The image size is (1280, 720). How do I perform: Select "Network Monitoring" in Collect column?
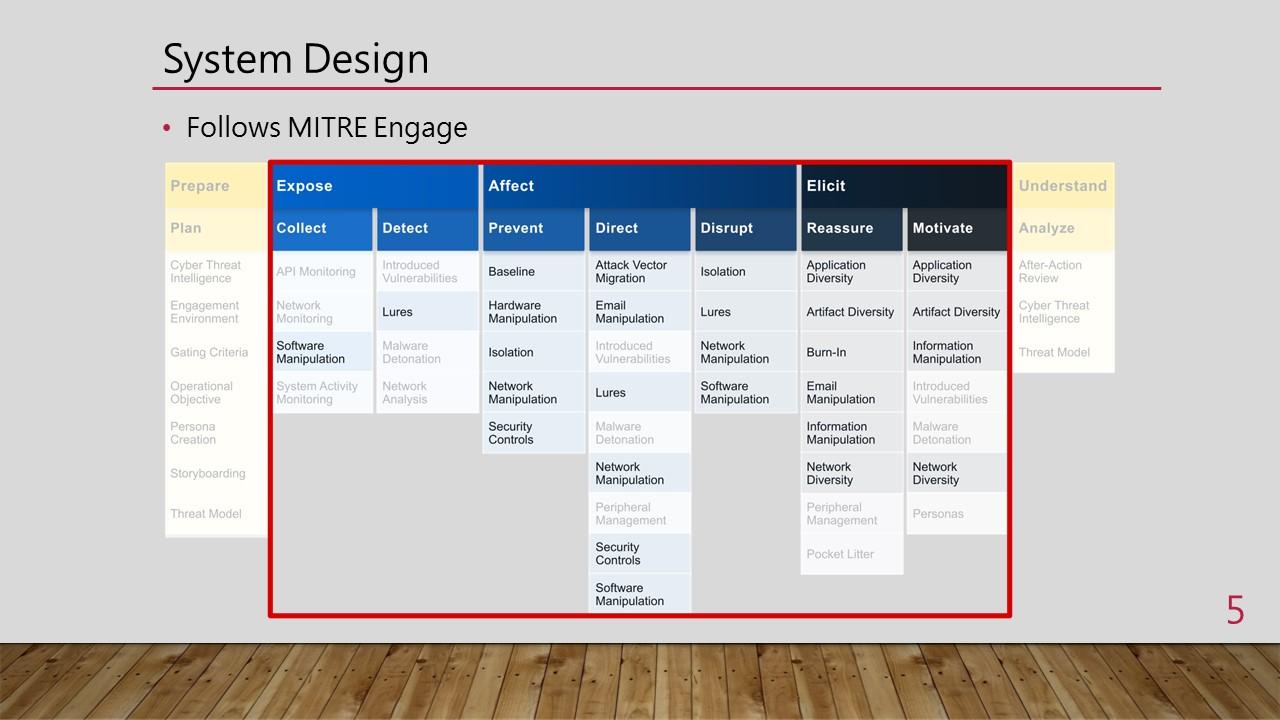pyautogui.click(x=321, y=312)
